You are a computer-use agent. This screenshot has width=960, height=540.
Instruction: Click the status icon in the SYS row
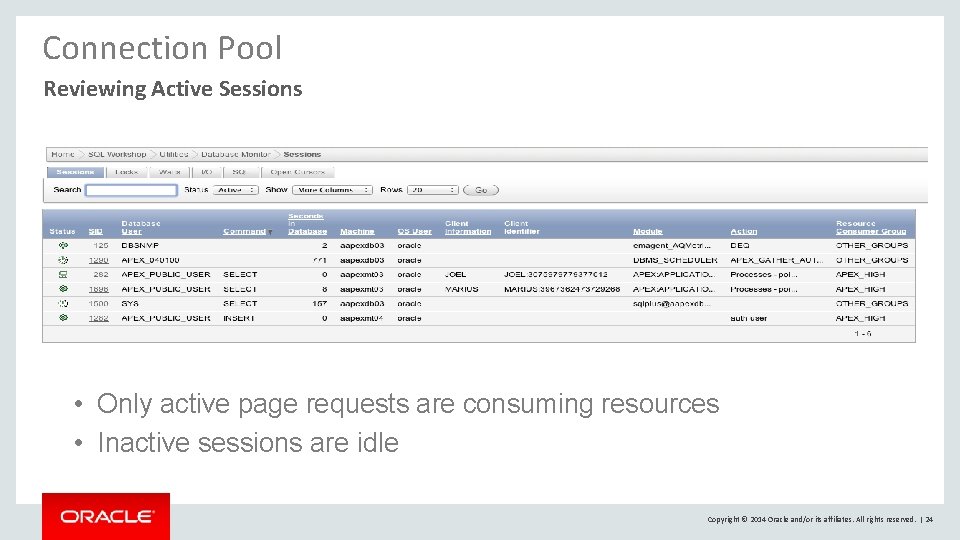pyautogui.click(x=63, y=304)
